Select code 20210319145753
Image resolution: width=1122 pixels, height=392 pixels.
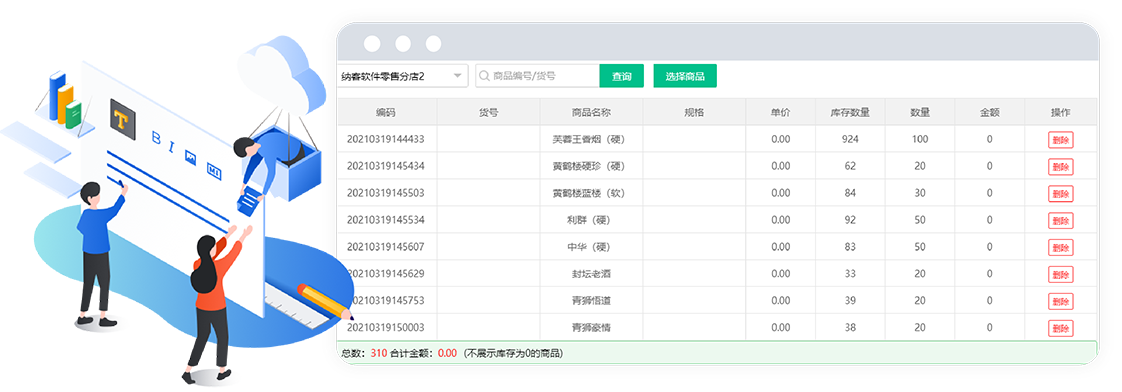coord(386,300)
